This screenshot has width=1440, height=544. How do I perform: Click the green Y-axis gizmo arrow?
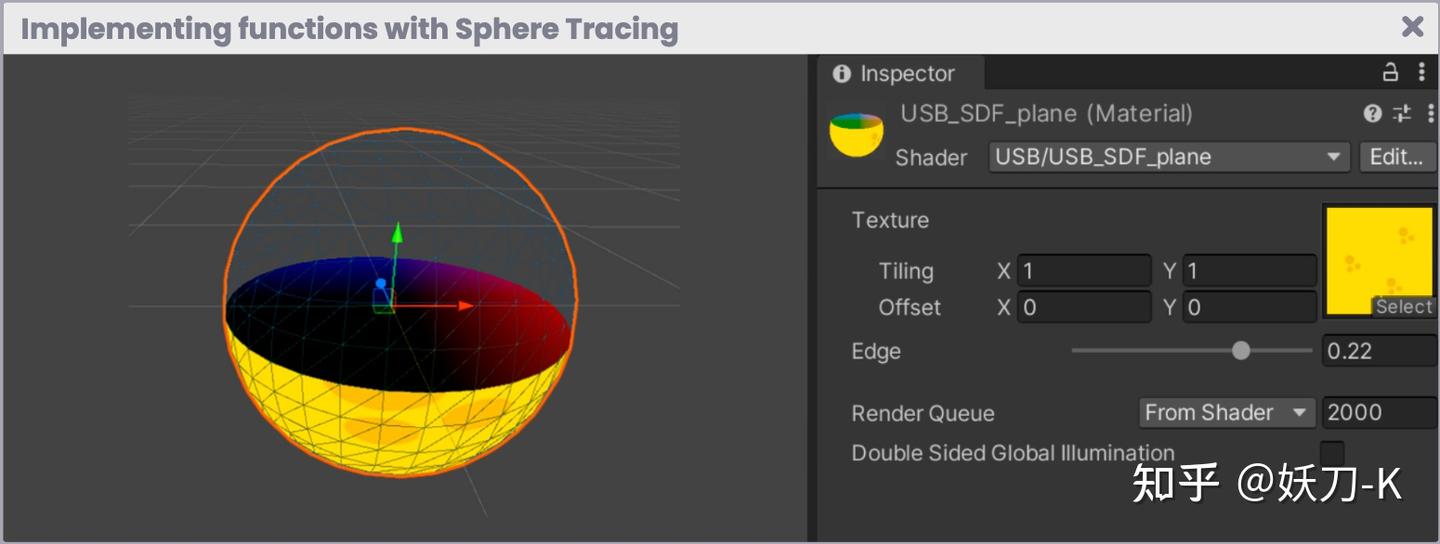pos(397,233)
